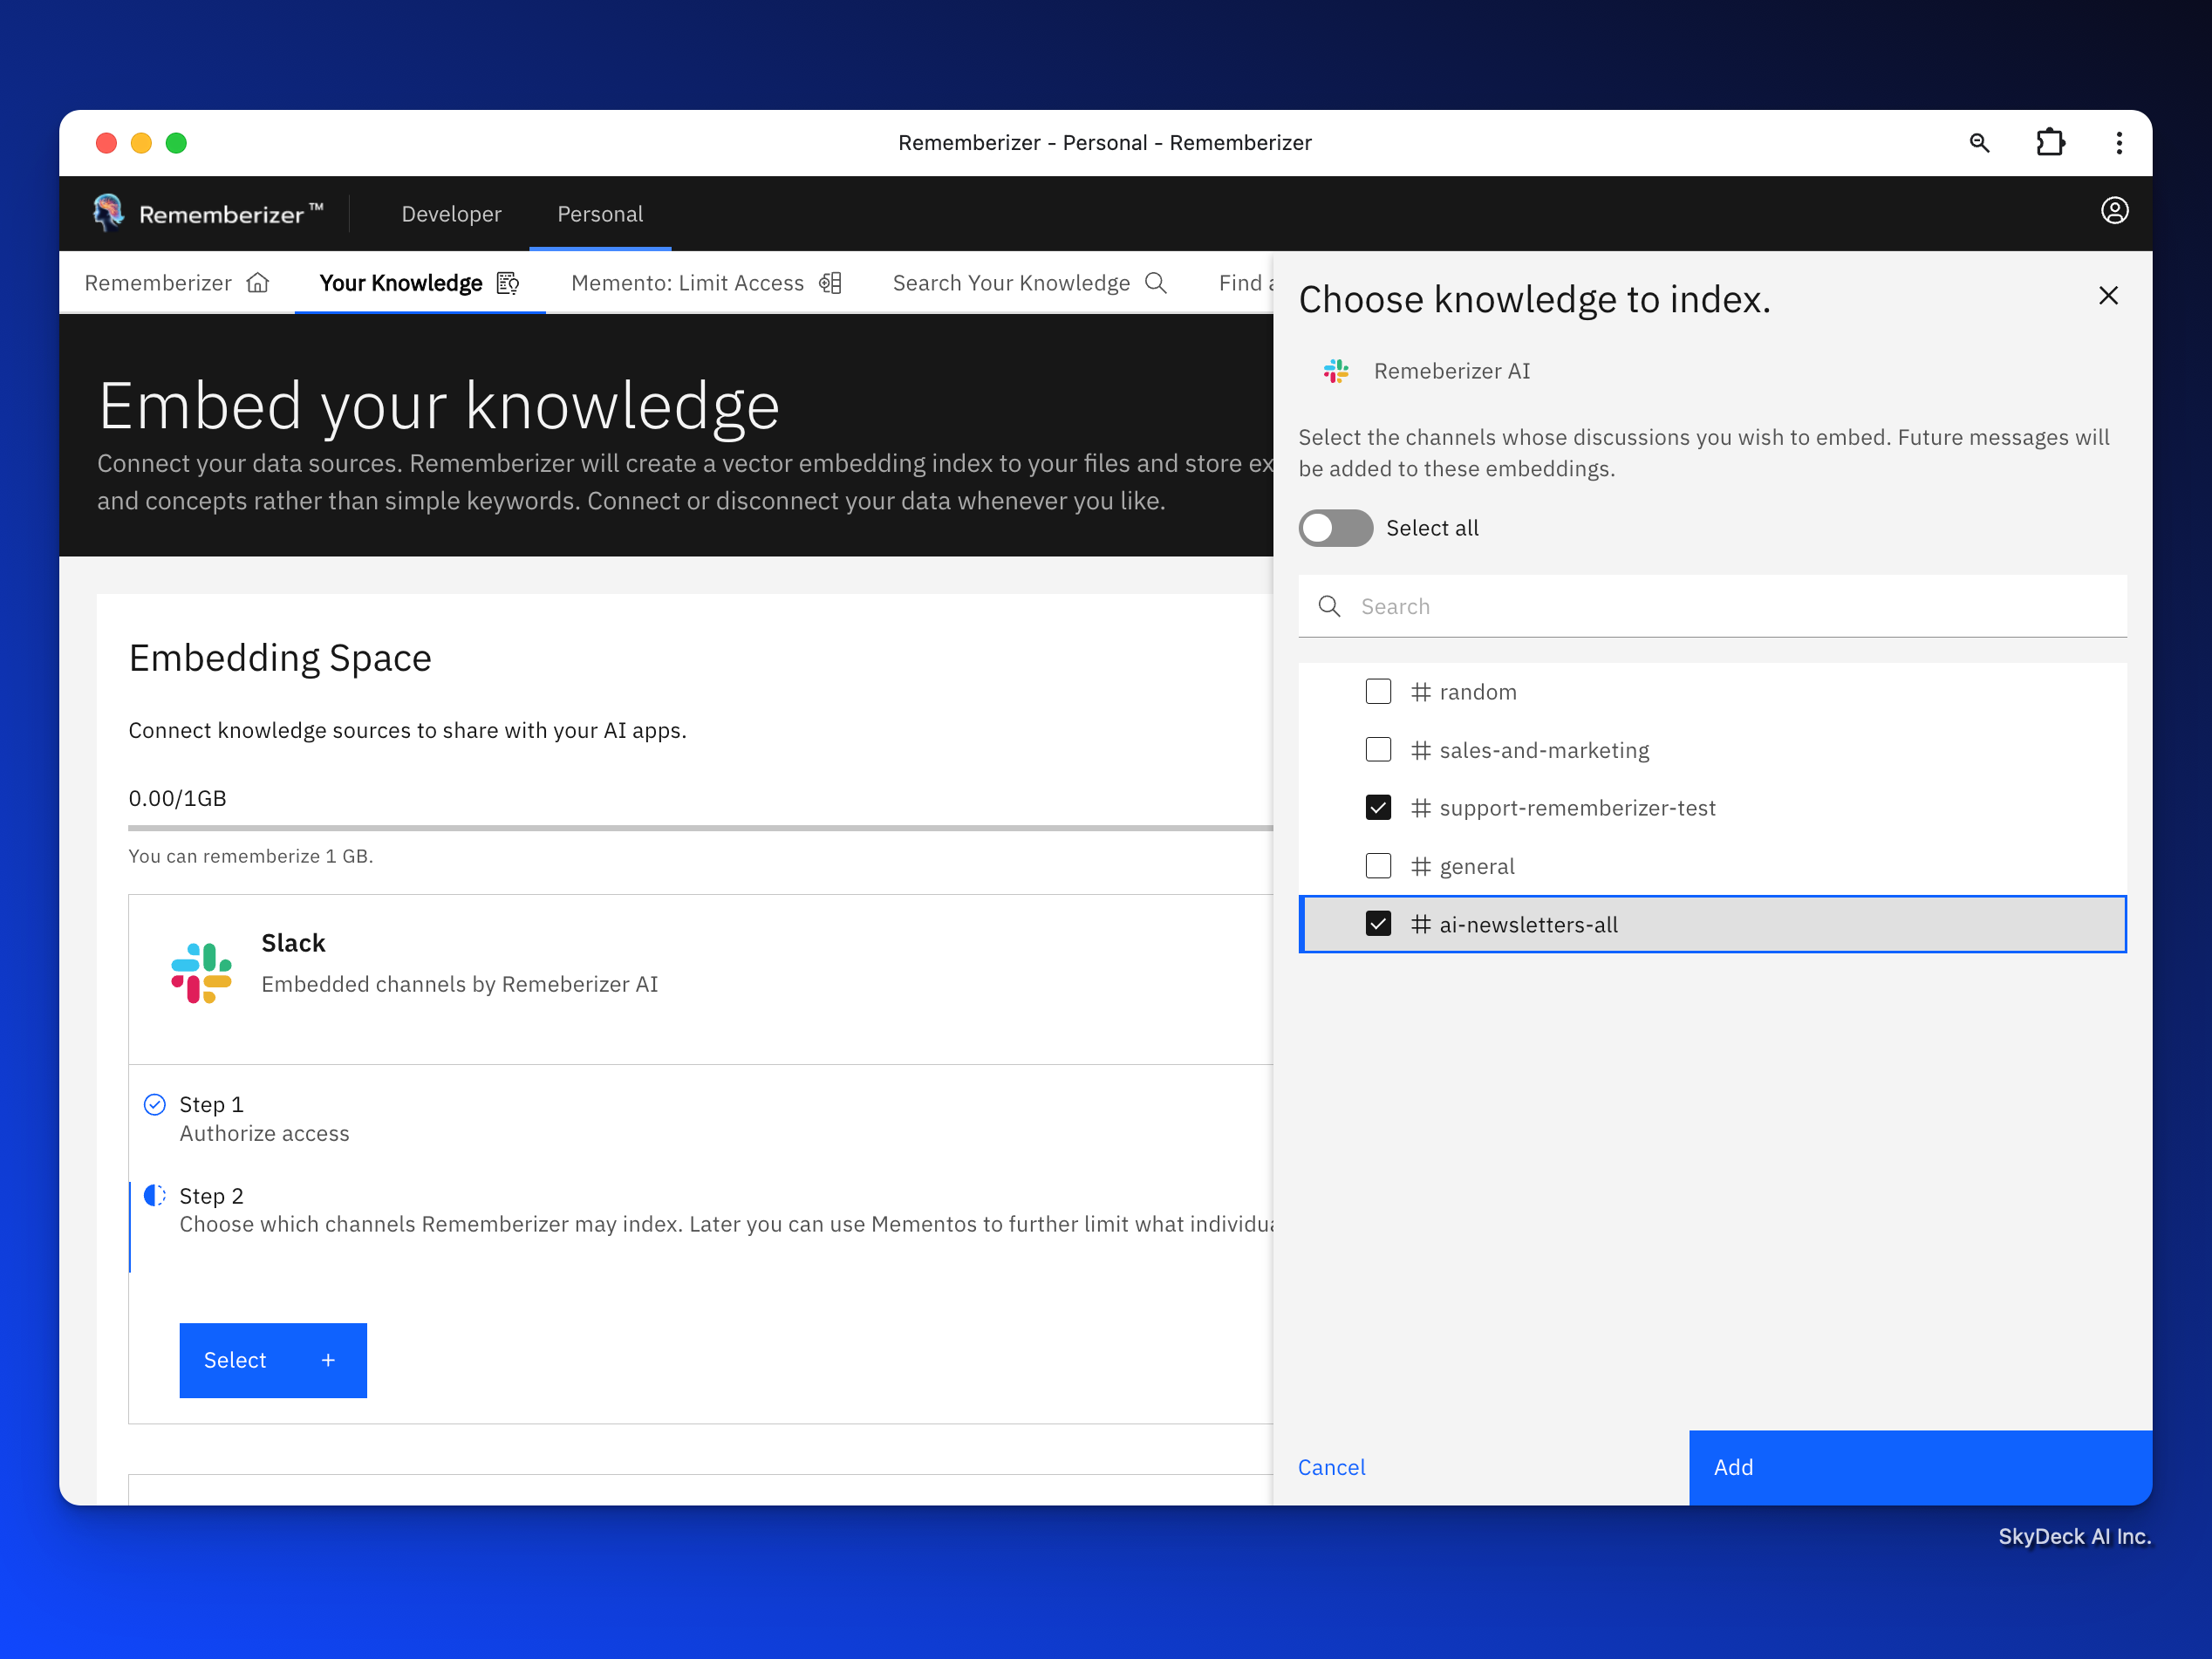The height and width of the screenshot is (1659, 2212).
Task: Click the Step 2 in-progress icon
Action: (x=155, y=1195)
